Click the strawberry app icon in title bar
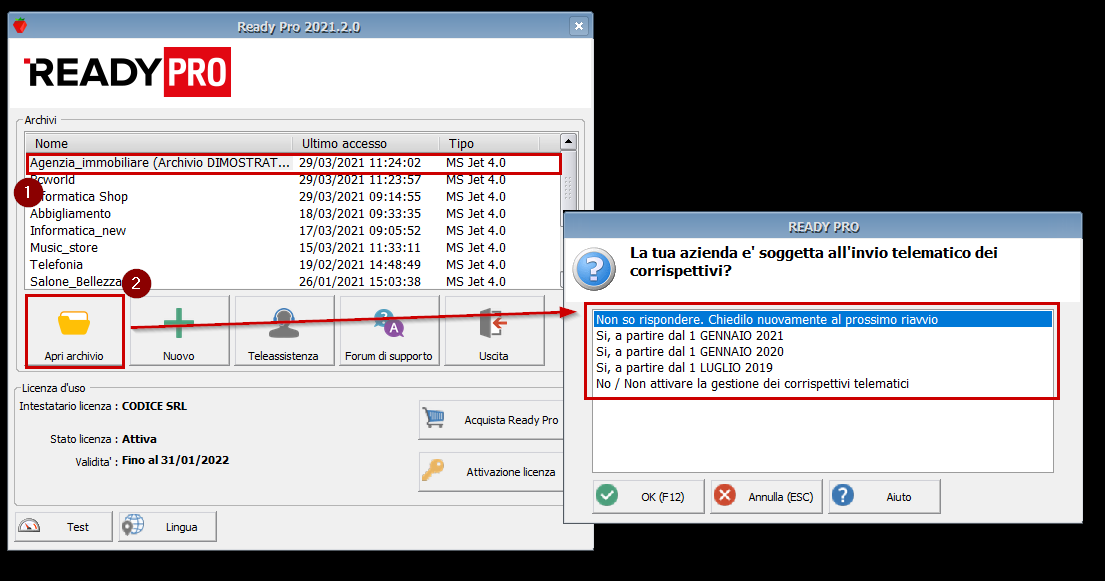The height and width of the screenshot is (581, 1105). coord(20,26)
